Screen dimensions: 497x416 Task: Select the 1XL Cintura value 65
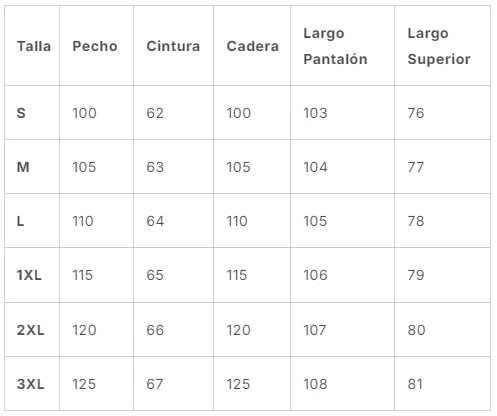coord(155,275)
